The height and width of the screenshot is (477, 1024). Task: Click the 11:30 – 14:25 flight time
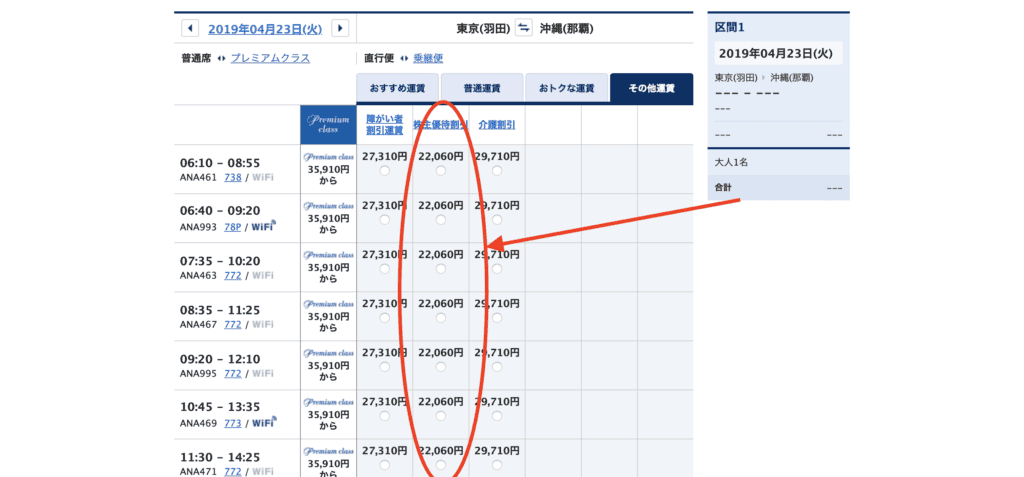pos(220,457)
